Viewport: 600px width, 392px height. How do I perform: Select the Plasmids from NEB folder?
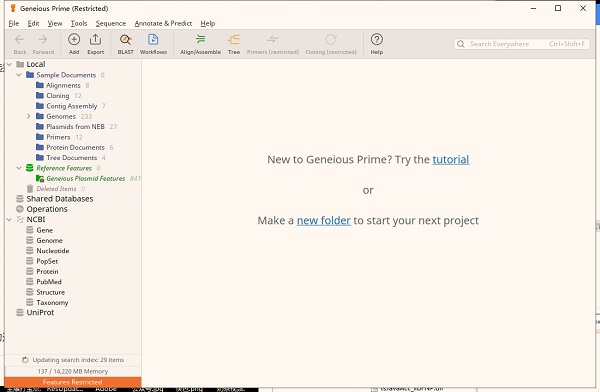pos(76,127)
